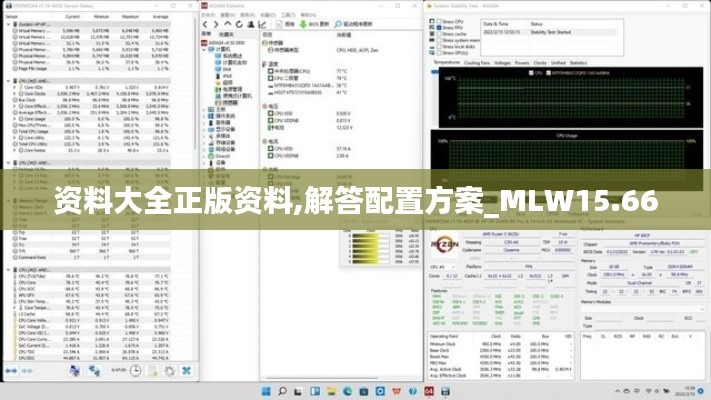Open File Explorer from taskbar
Viewport: 711px width, 400px height.
click(331, 391)
